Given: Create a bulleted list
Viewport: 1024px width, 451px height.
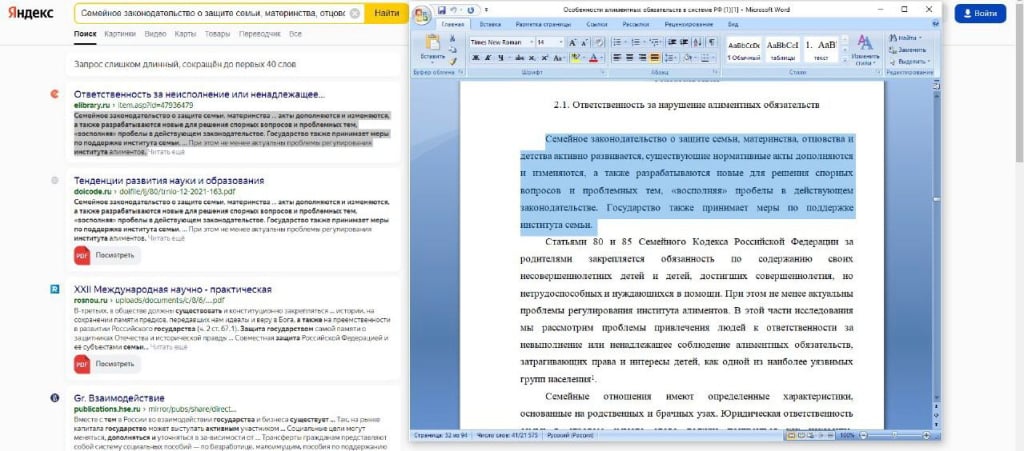Looking at the screenshot, I should tap(617, 42).
